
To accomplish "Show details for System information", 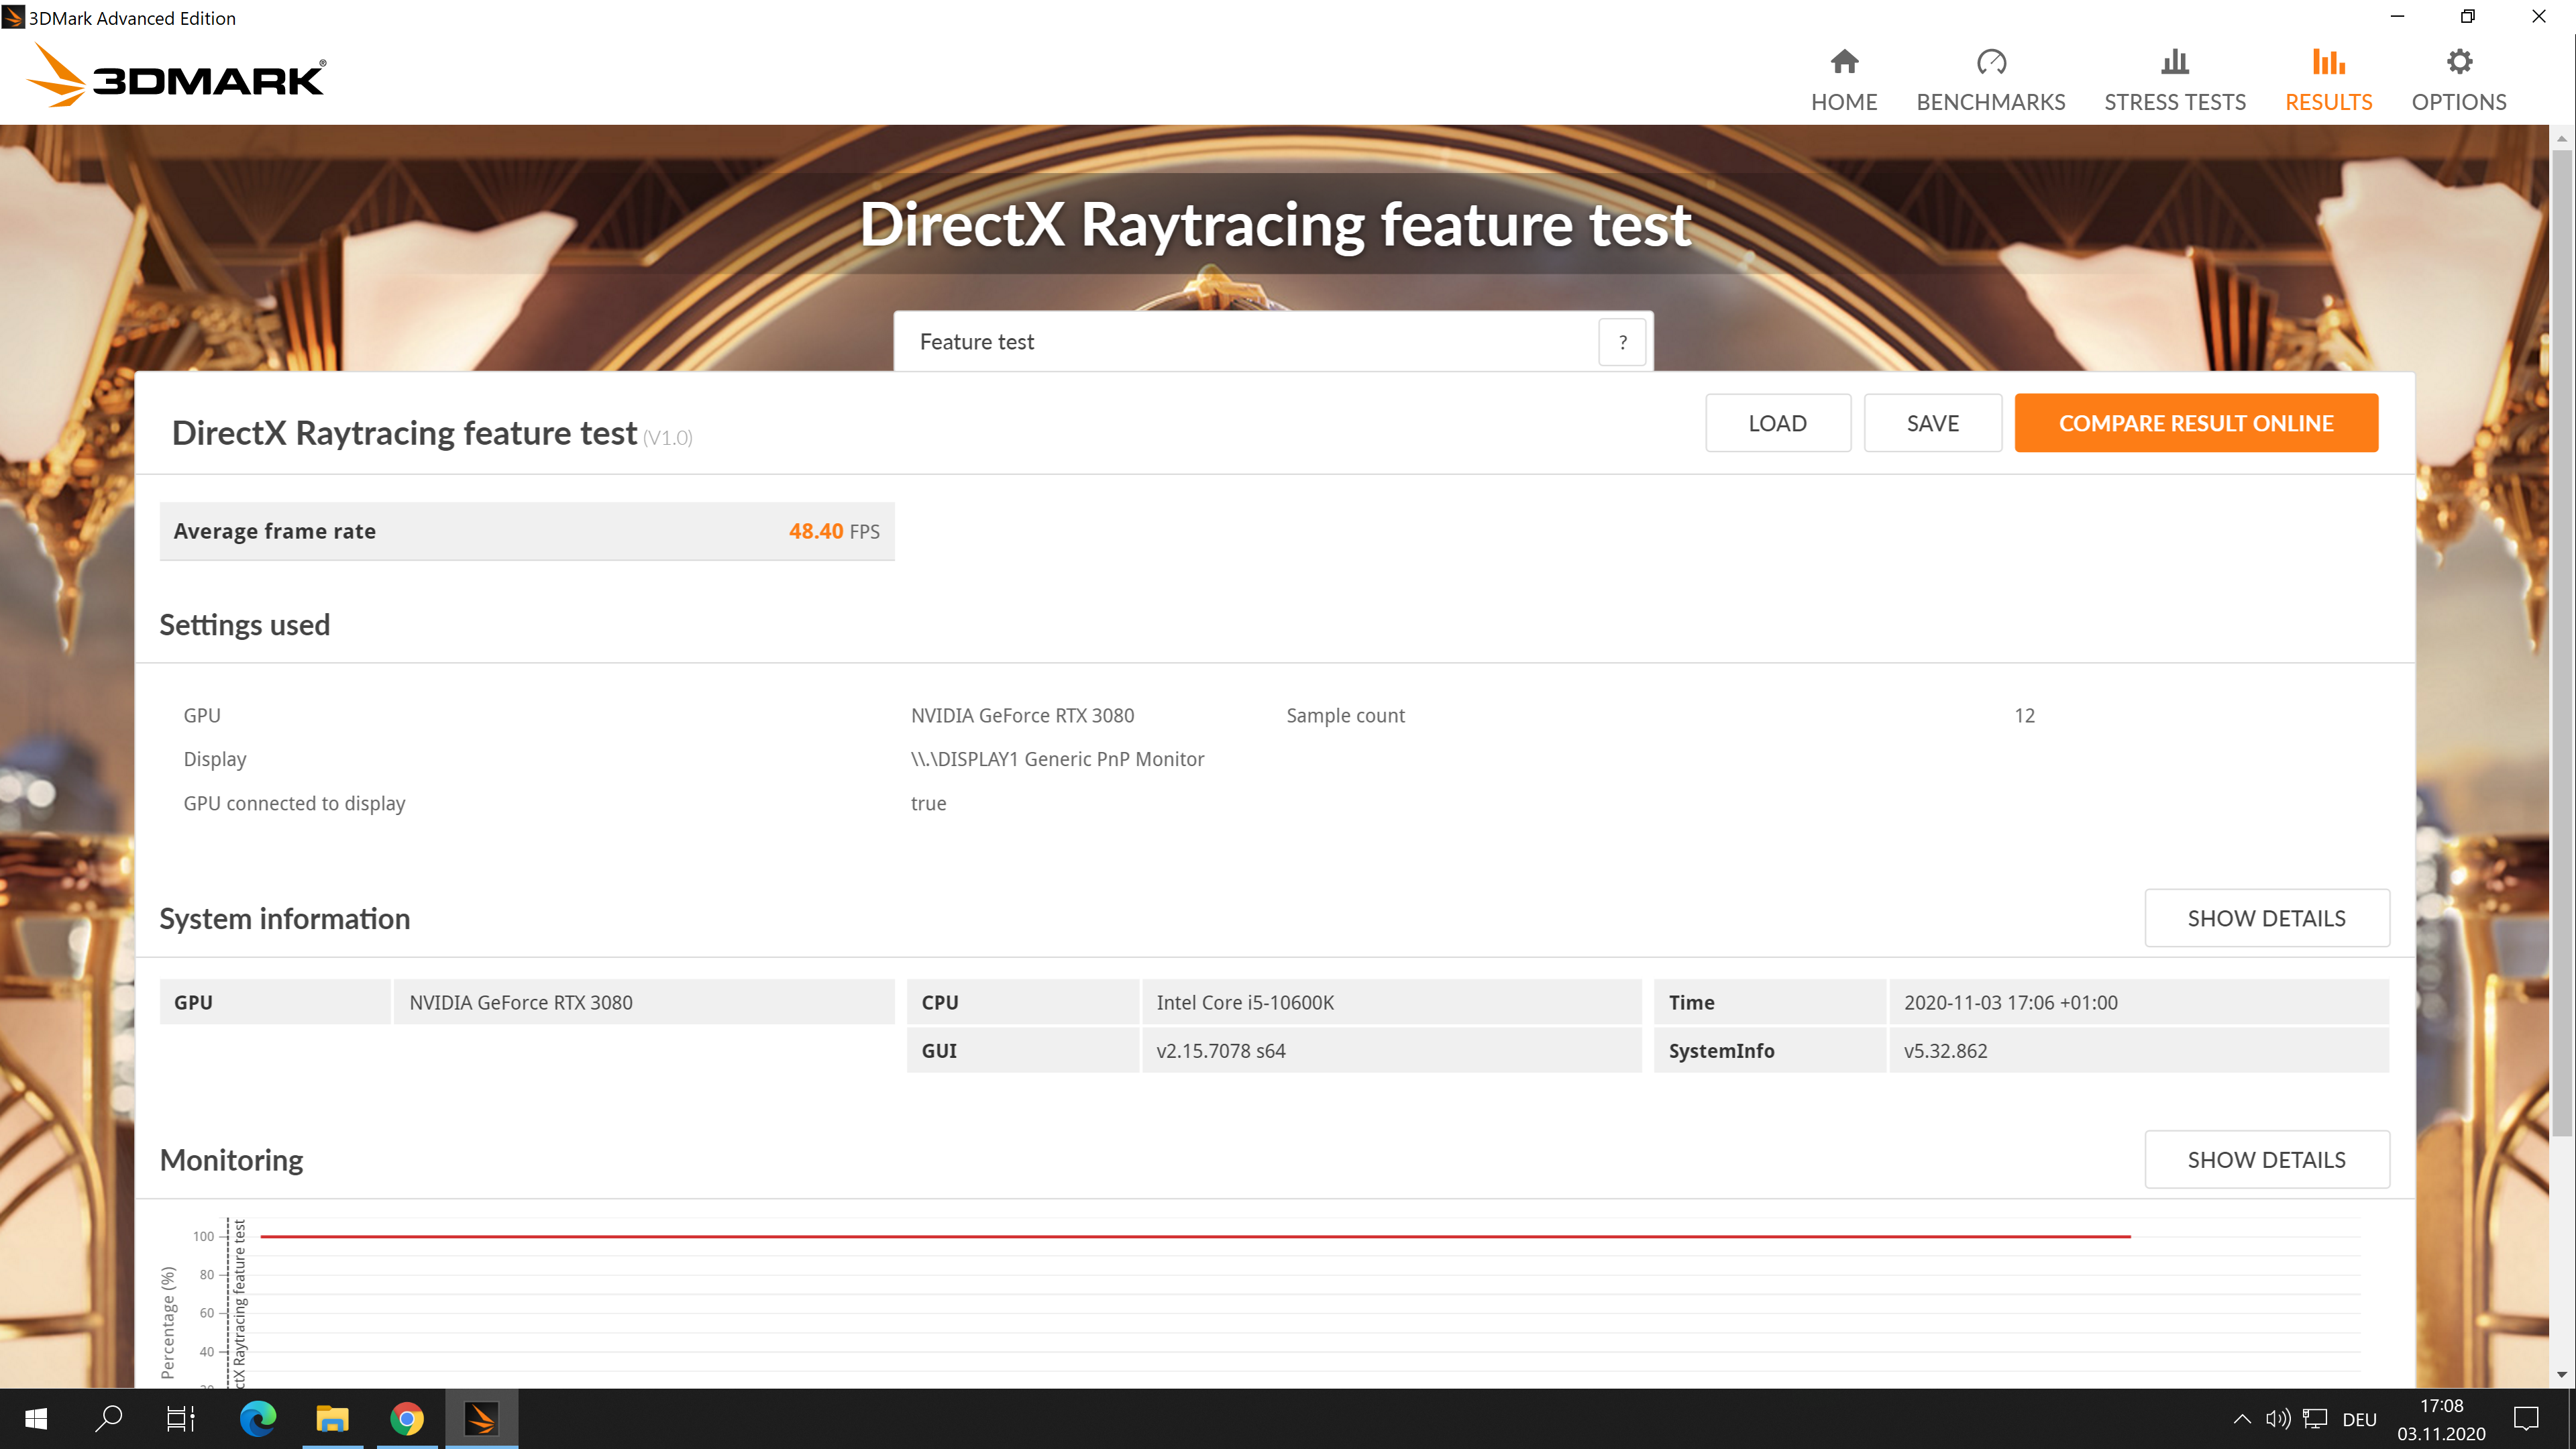I will tap(2266, 918).
